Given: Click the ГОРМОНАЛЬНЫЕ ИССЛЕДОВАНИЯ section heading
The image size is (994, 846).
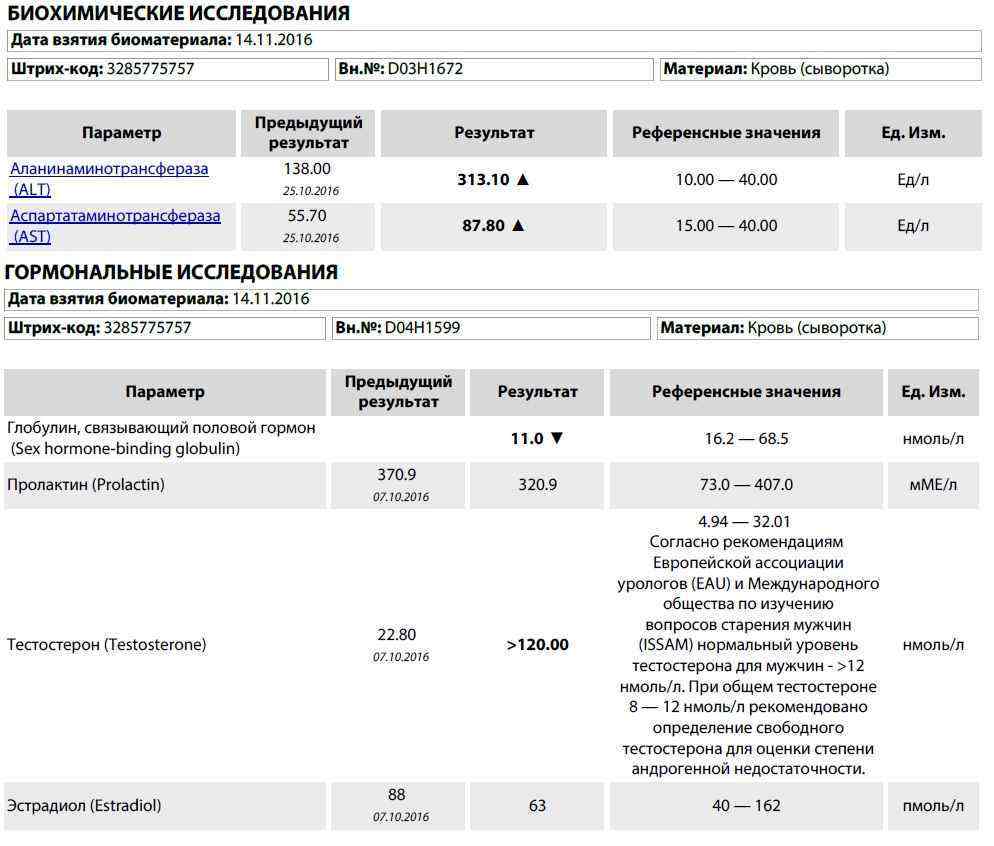Looking at the screenshot, I should [172, 272].
